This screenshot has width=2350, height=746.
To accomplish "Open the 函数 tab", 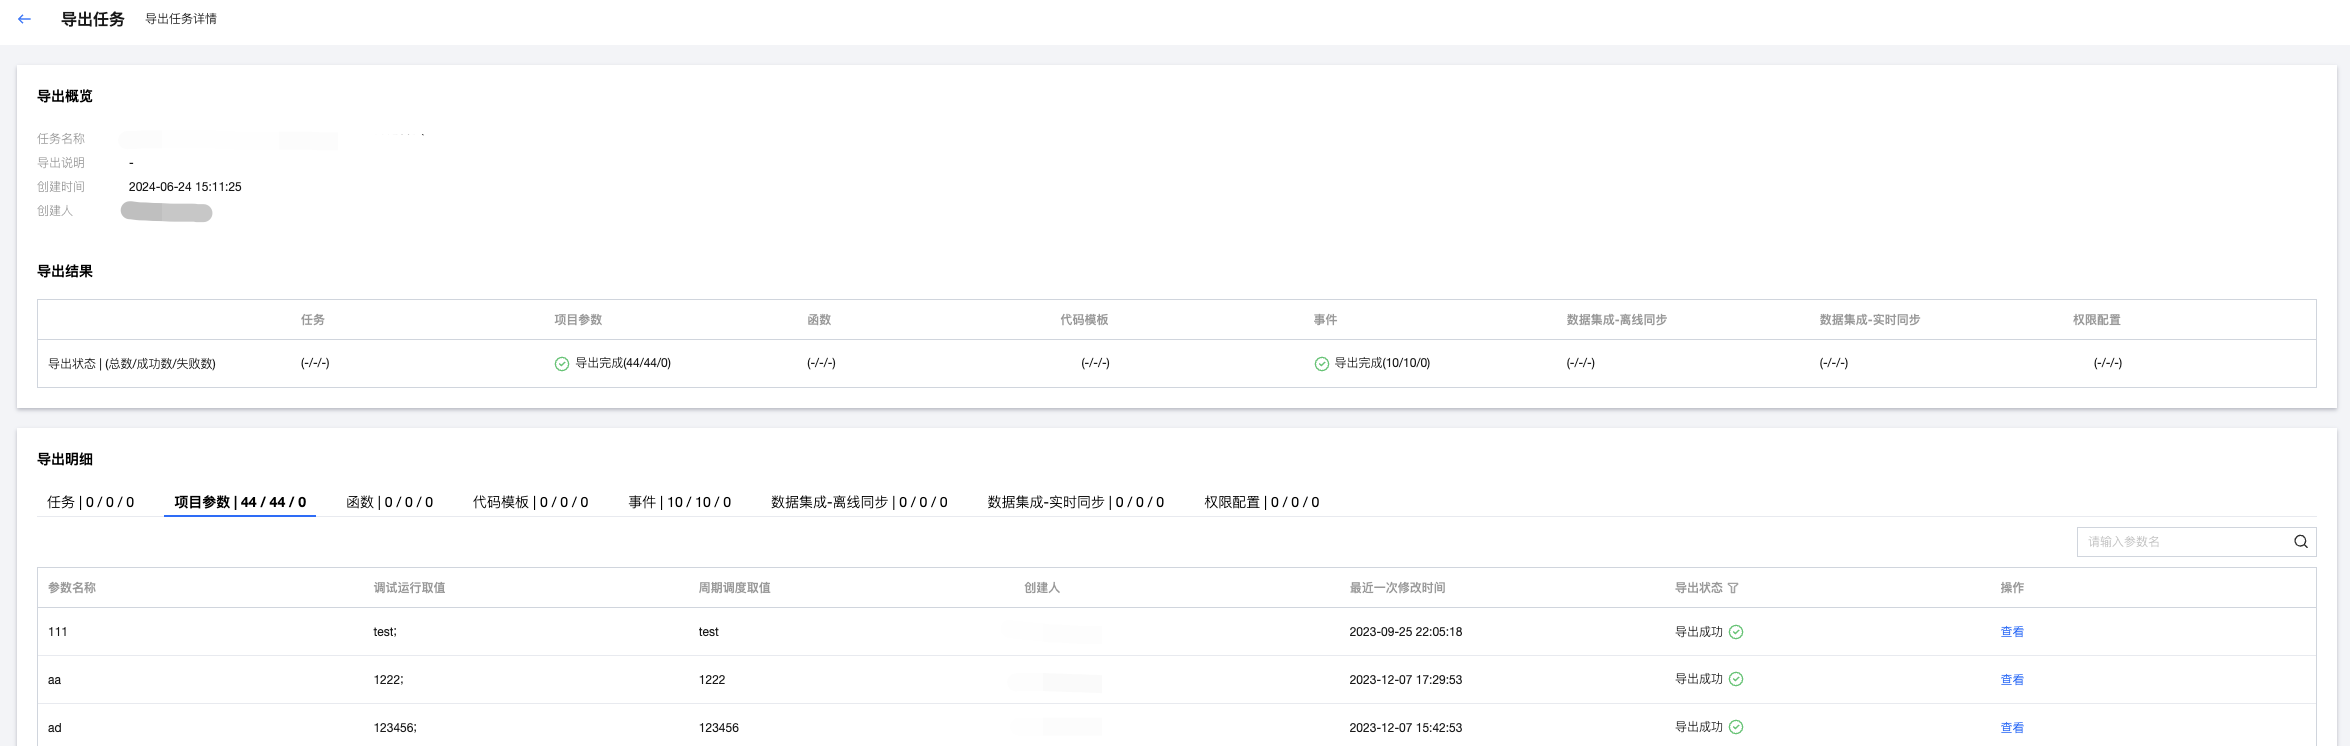I will (x=389, y=502).
